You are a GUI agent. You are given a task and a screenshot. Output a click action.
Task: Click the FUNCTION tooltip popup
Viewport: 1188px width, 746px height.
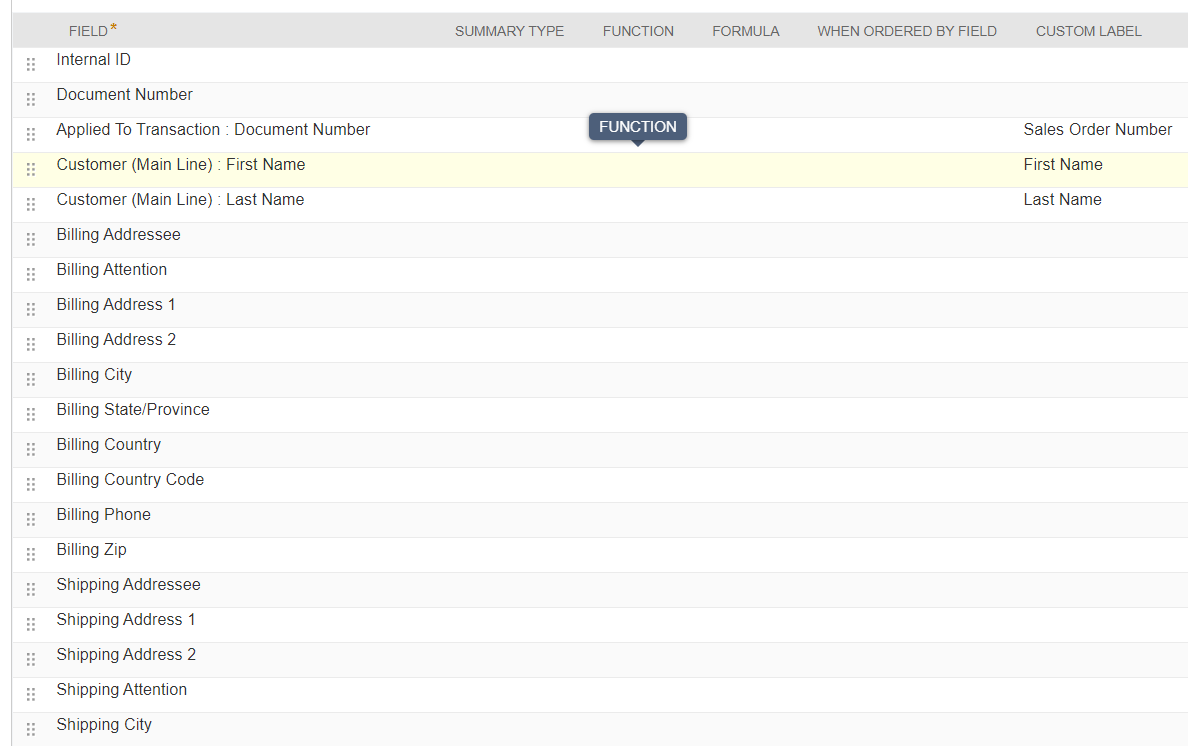click(638, 126)
